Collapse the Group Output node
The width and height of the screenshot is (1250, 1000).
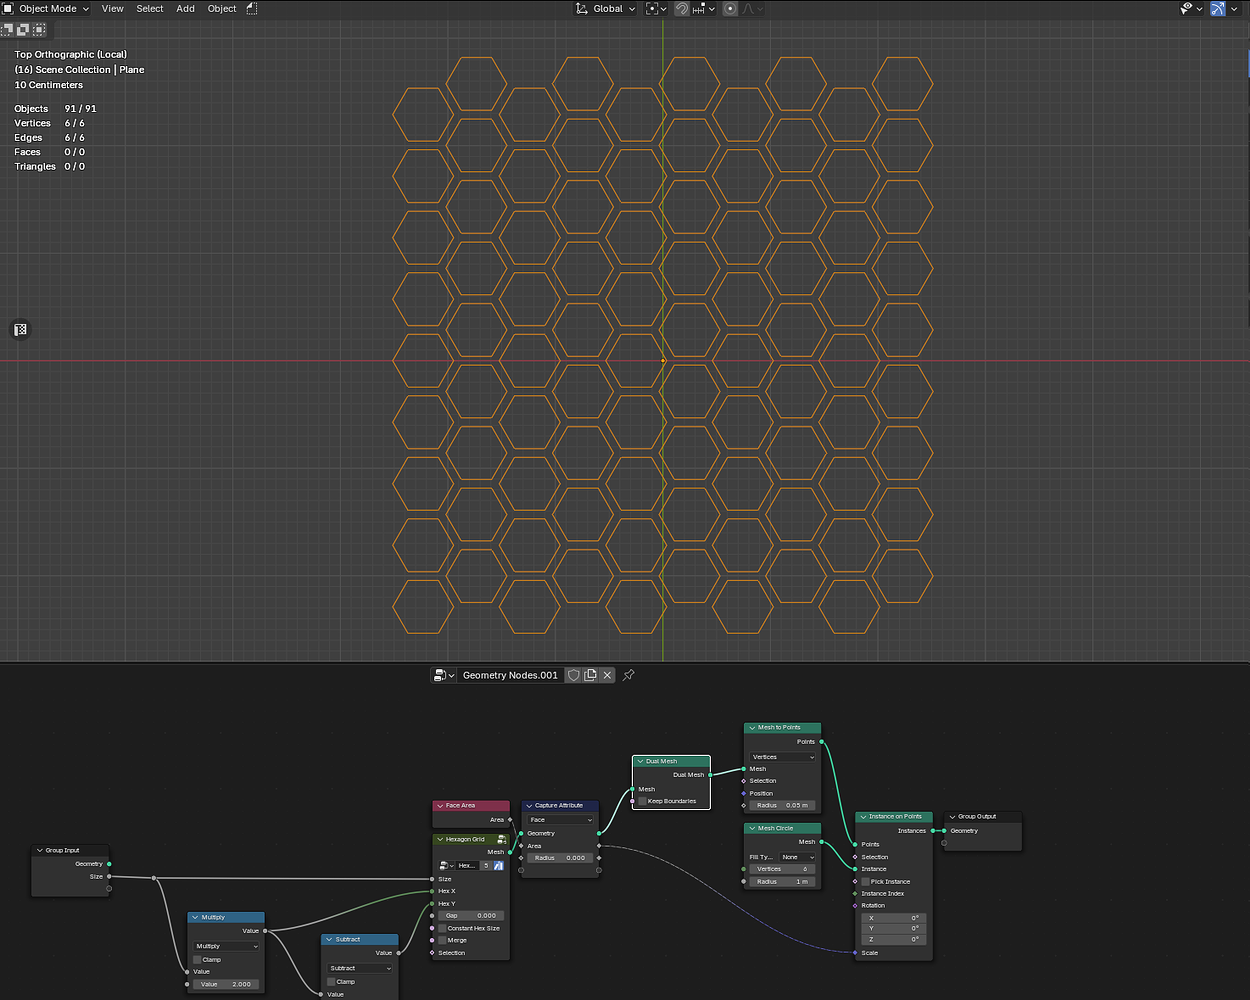pos(952,816)
